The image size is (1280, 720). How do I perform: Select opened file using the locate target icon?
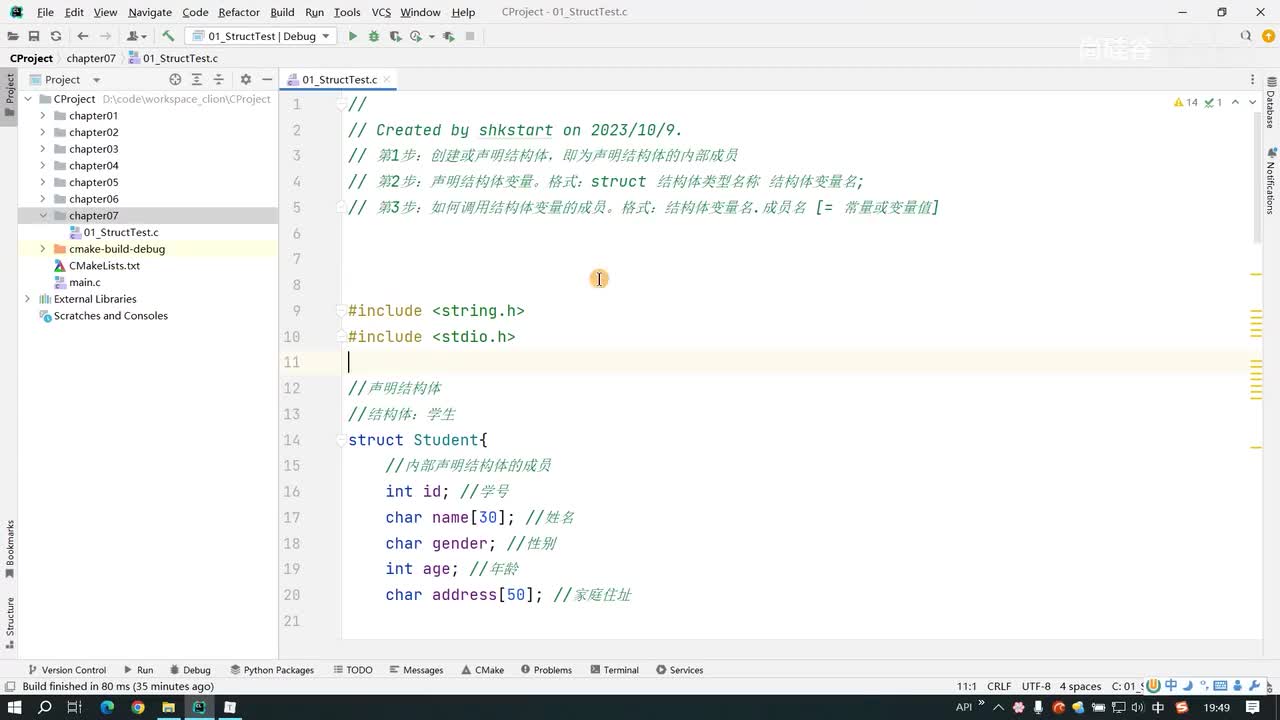(x=175, y=79)
